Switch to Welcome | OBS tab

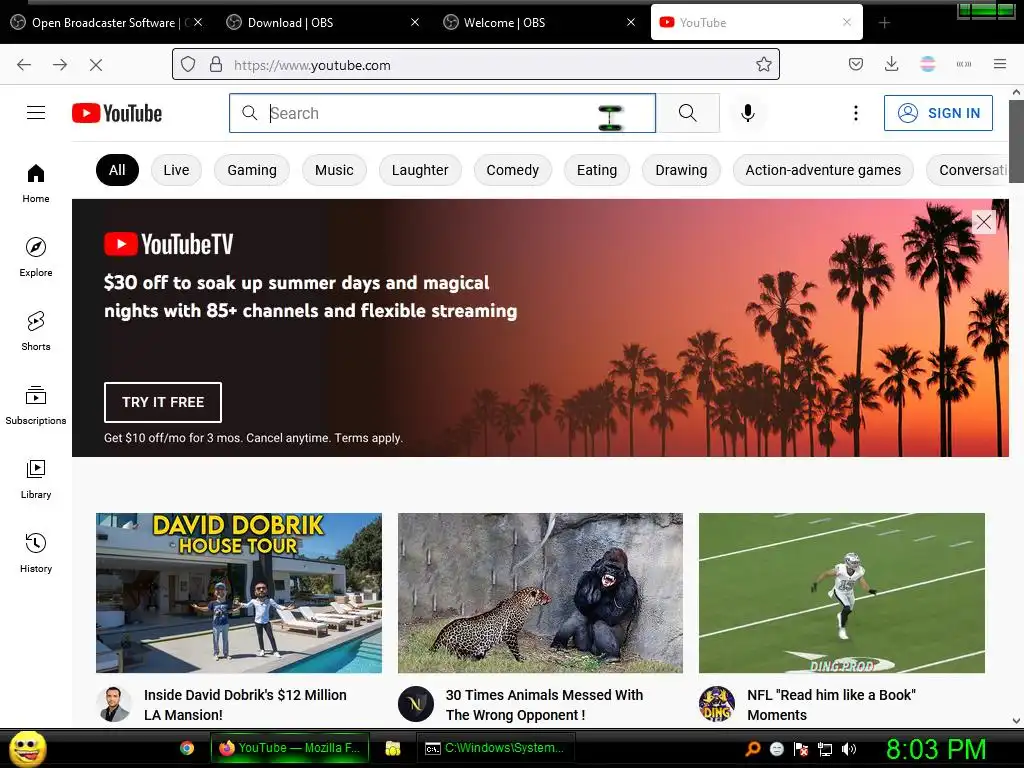(x=537, y=23)
